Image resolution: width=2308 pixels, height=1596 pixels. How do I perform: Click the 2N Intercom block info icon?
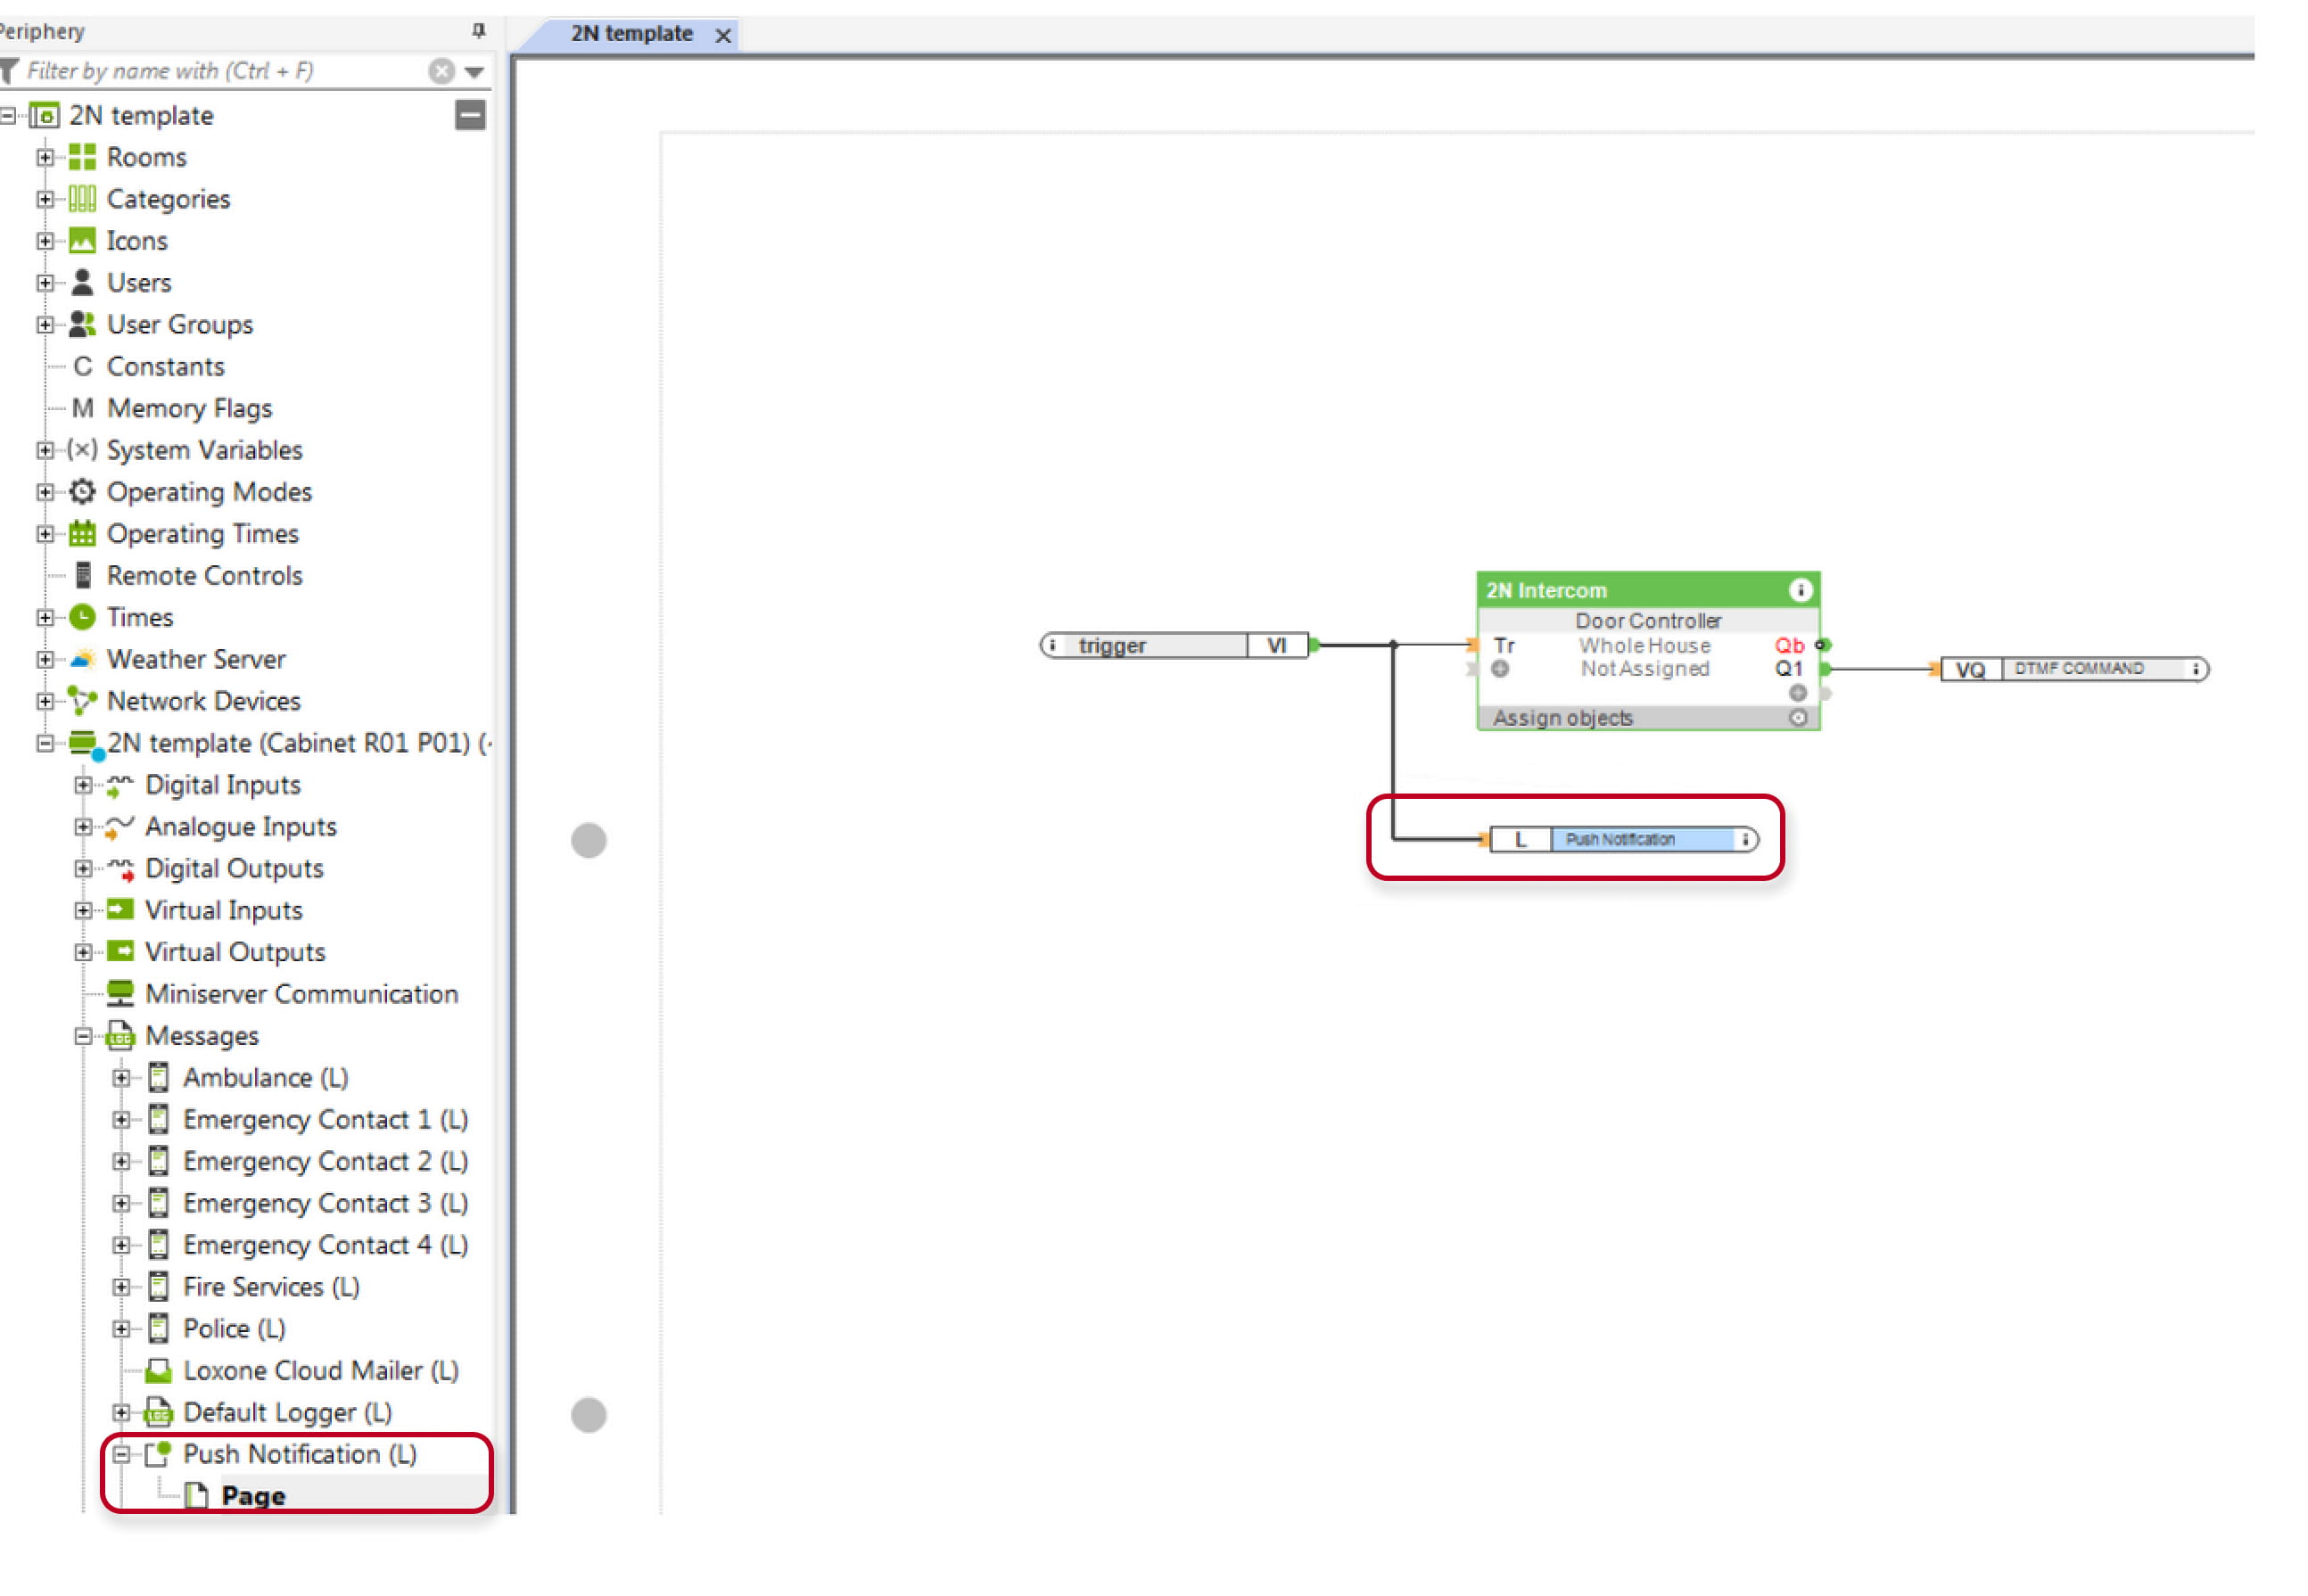1799,590
